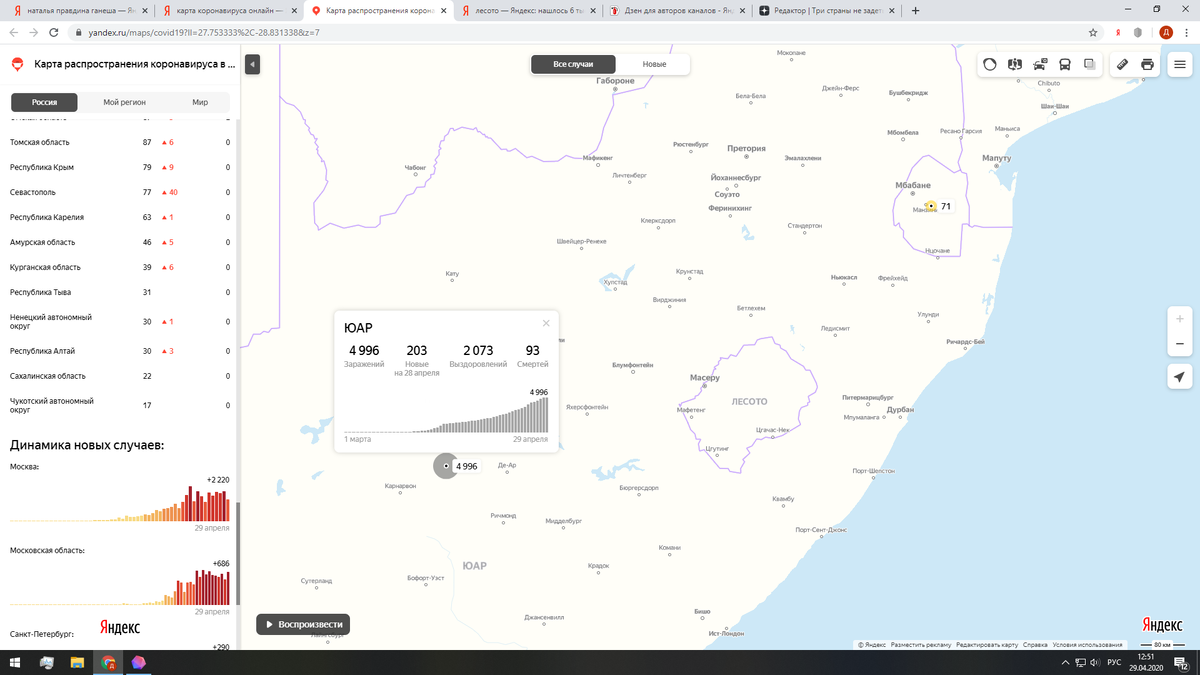Select the Республика Карелия row

(x=120, y=217)
